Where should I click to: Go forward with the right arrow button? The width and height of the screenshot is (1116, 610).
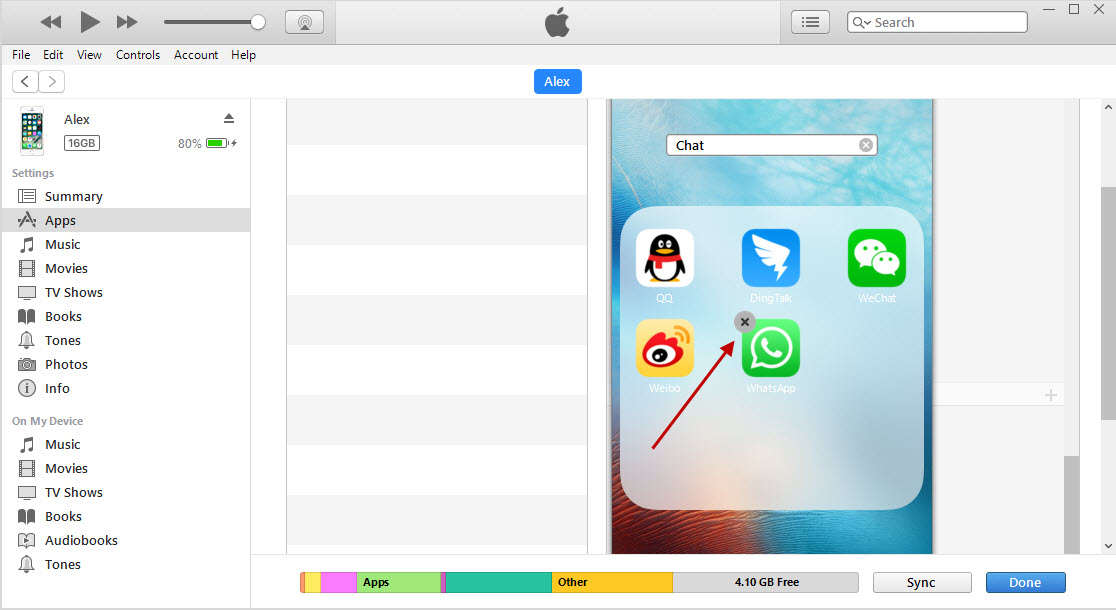point(52,82)
